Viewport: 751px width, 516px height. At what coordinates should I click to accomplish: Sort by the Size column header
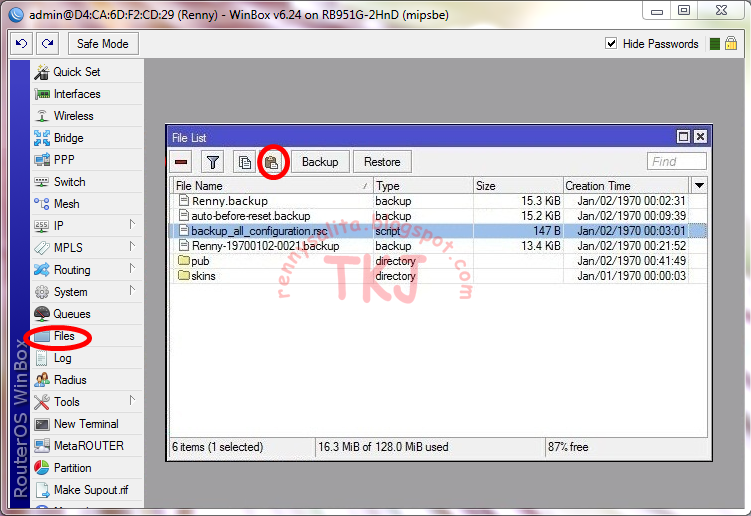[x=518, y=185]
